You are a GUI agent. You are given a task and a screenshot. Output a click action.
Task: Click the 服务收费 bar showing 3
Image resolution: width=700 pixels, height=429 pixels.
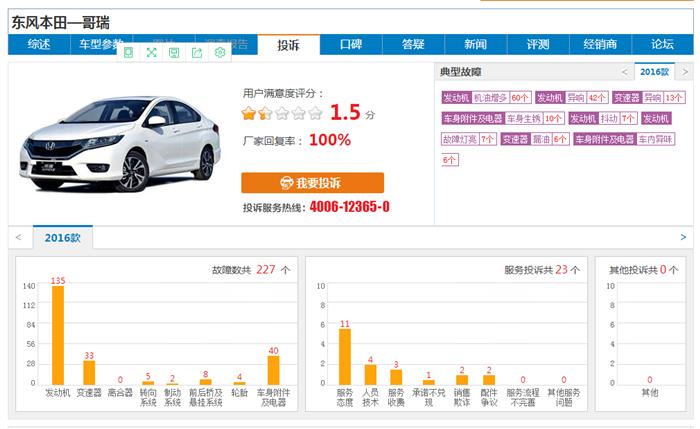[396, 377]
